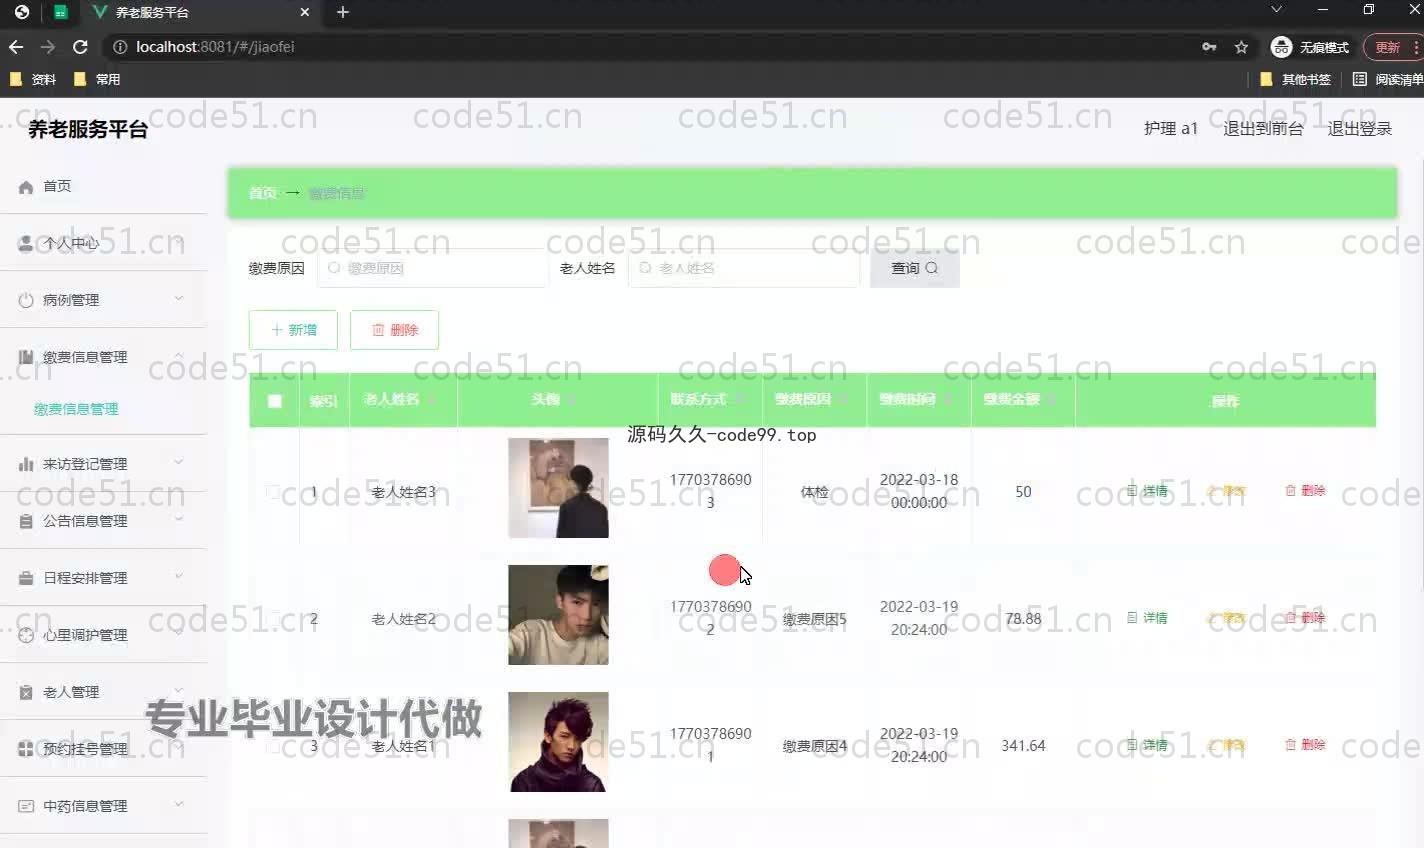Screen dimensions: 1424x848
Task: Click the 341.64 amount cell
Action: [x=1023, y=746]
